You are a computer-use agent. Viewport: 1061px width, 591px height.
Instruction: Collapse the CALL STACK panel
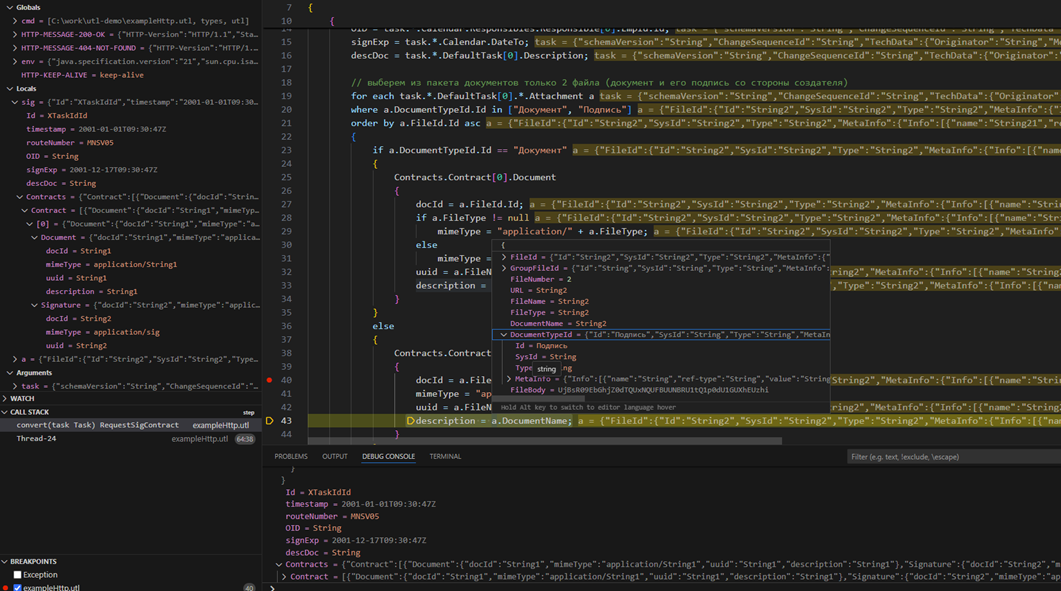point(5,412)
